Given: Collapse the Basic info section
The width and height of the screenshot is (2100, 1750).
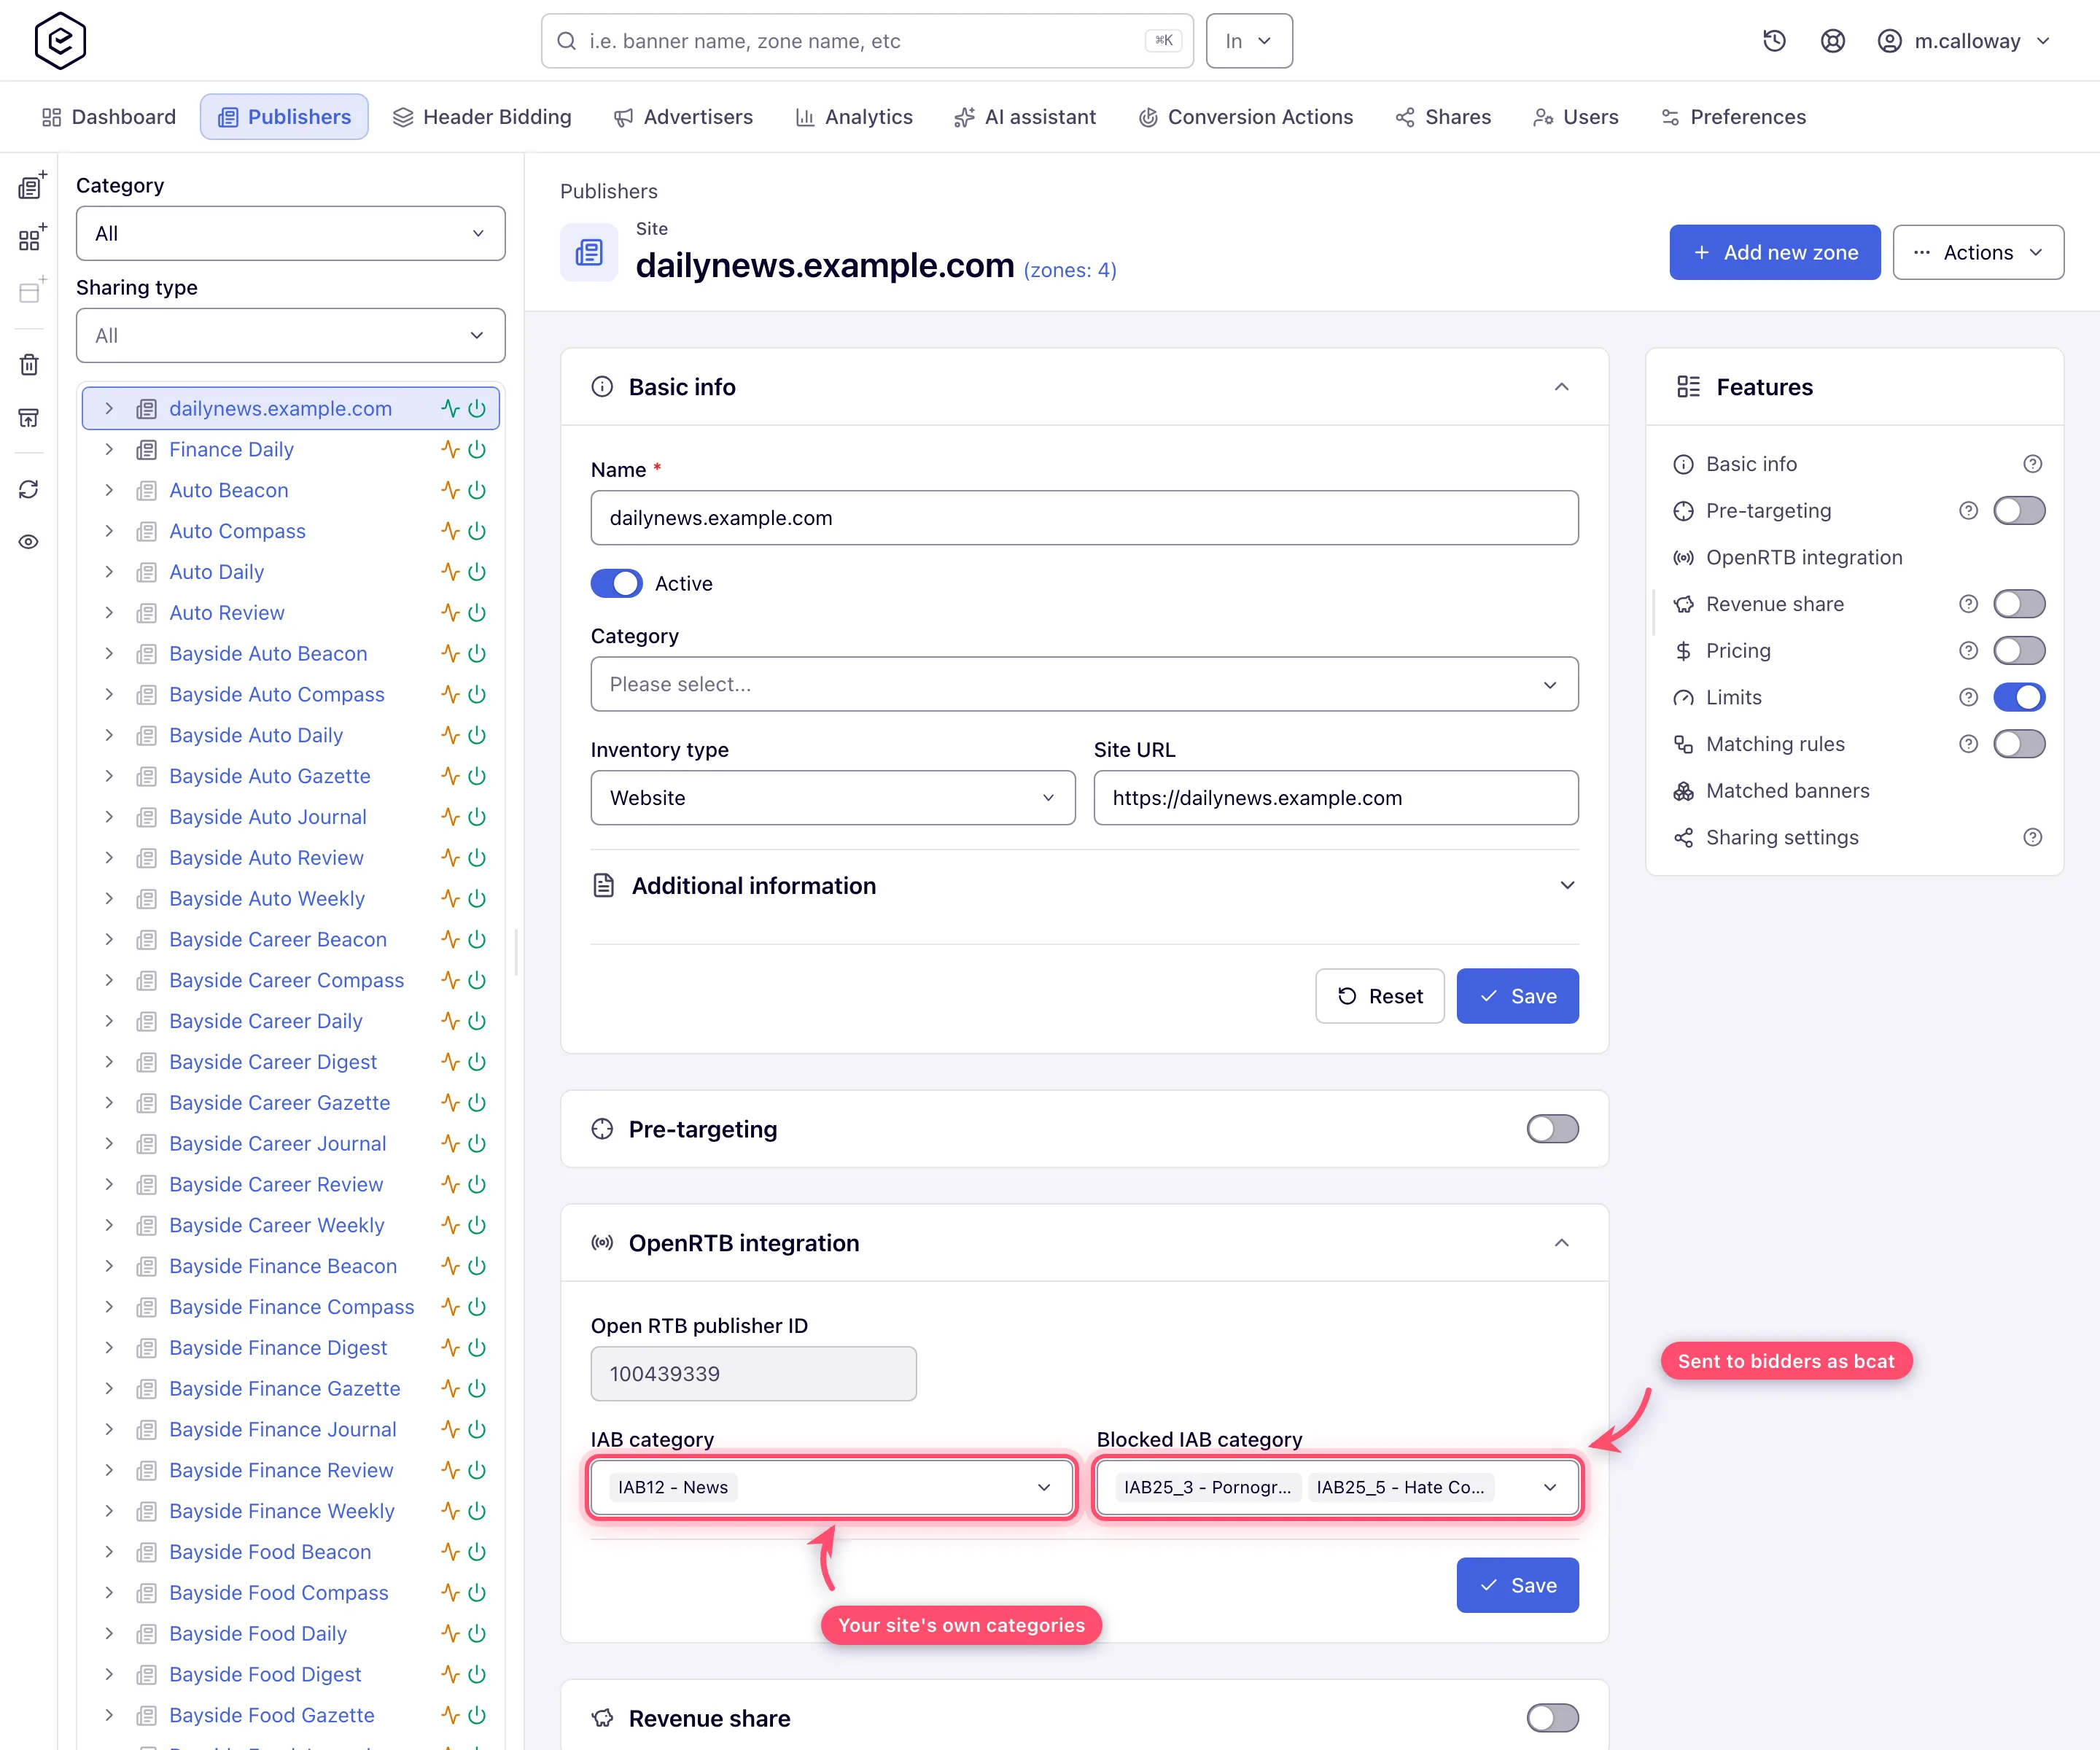Looking at the screenshot, I should click(1561, 387).
